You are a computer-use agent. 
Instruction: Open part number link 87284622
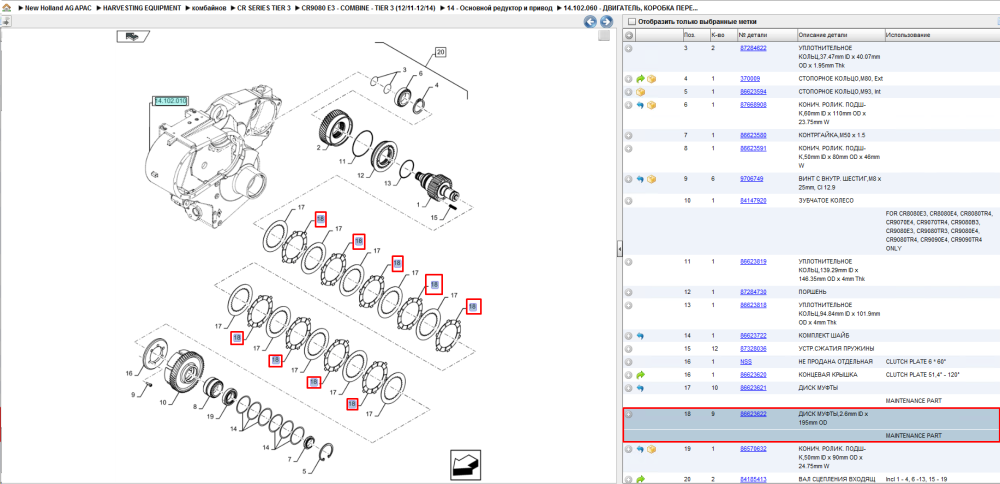pos(753,48)
